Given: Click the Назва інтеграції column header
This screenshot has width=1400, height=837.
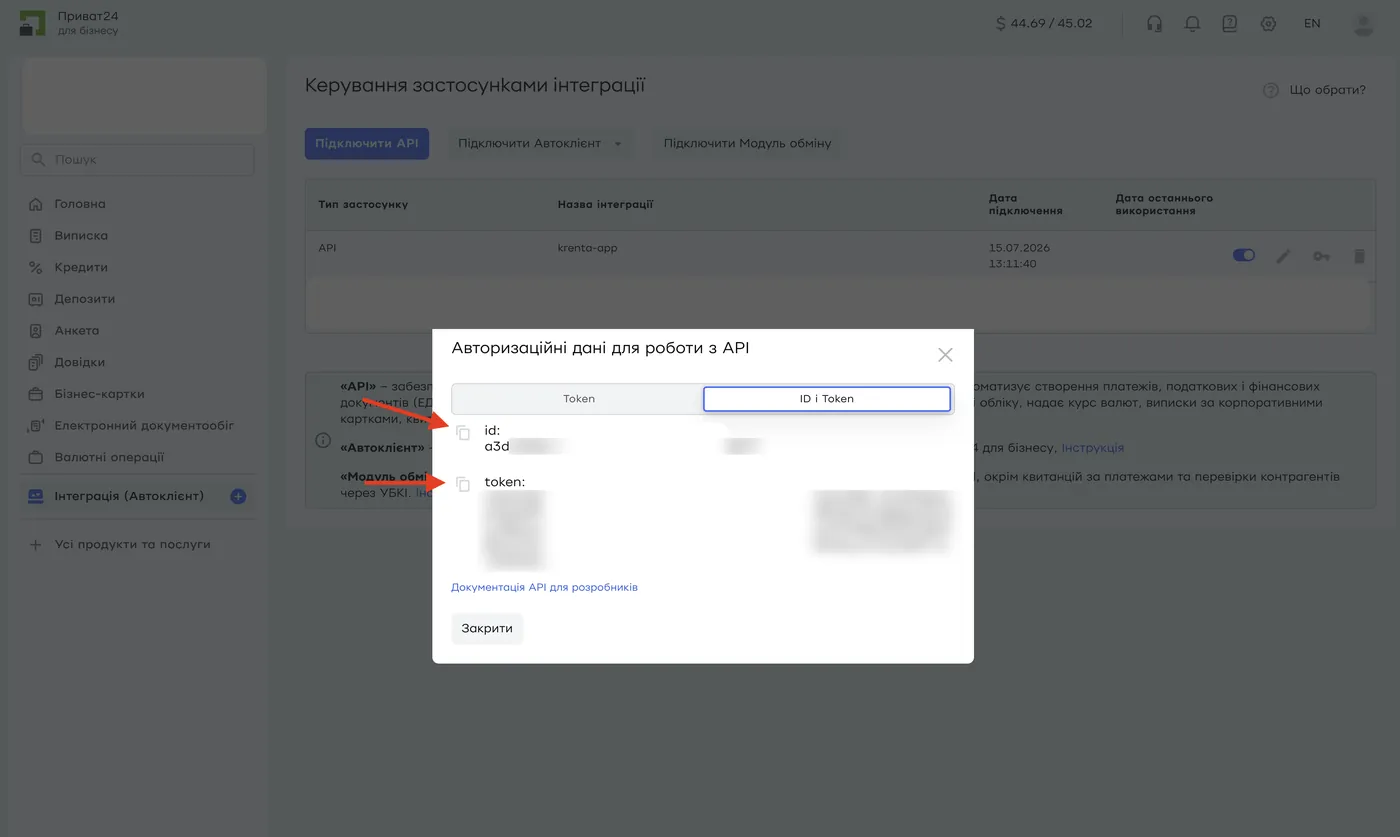Looking at the screenshot, I should click(605, 204).
